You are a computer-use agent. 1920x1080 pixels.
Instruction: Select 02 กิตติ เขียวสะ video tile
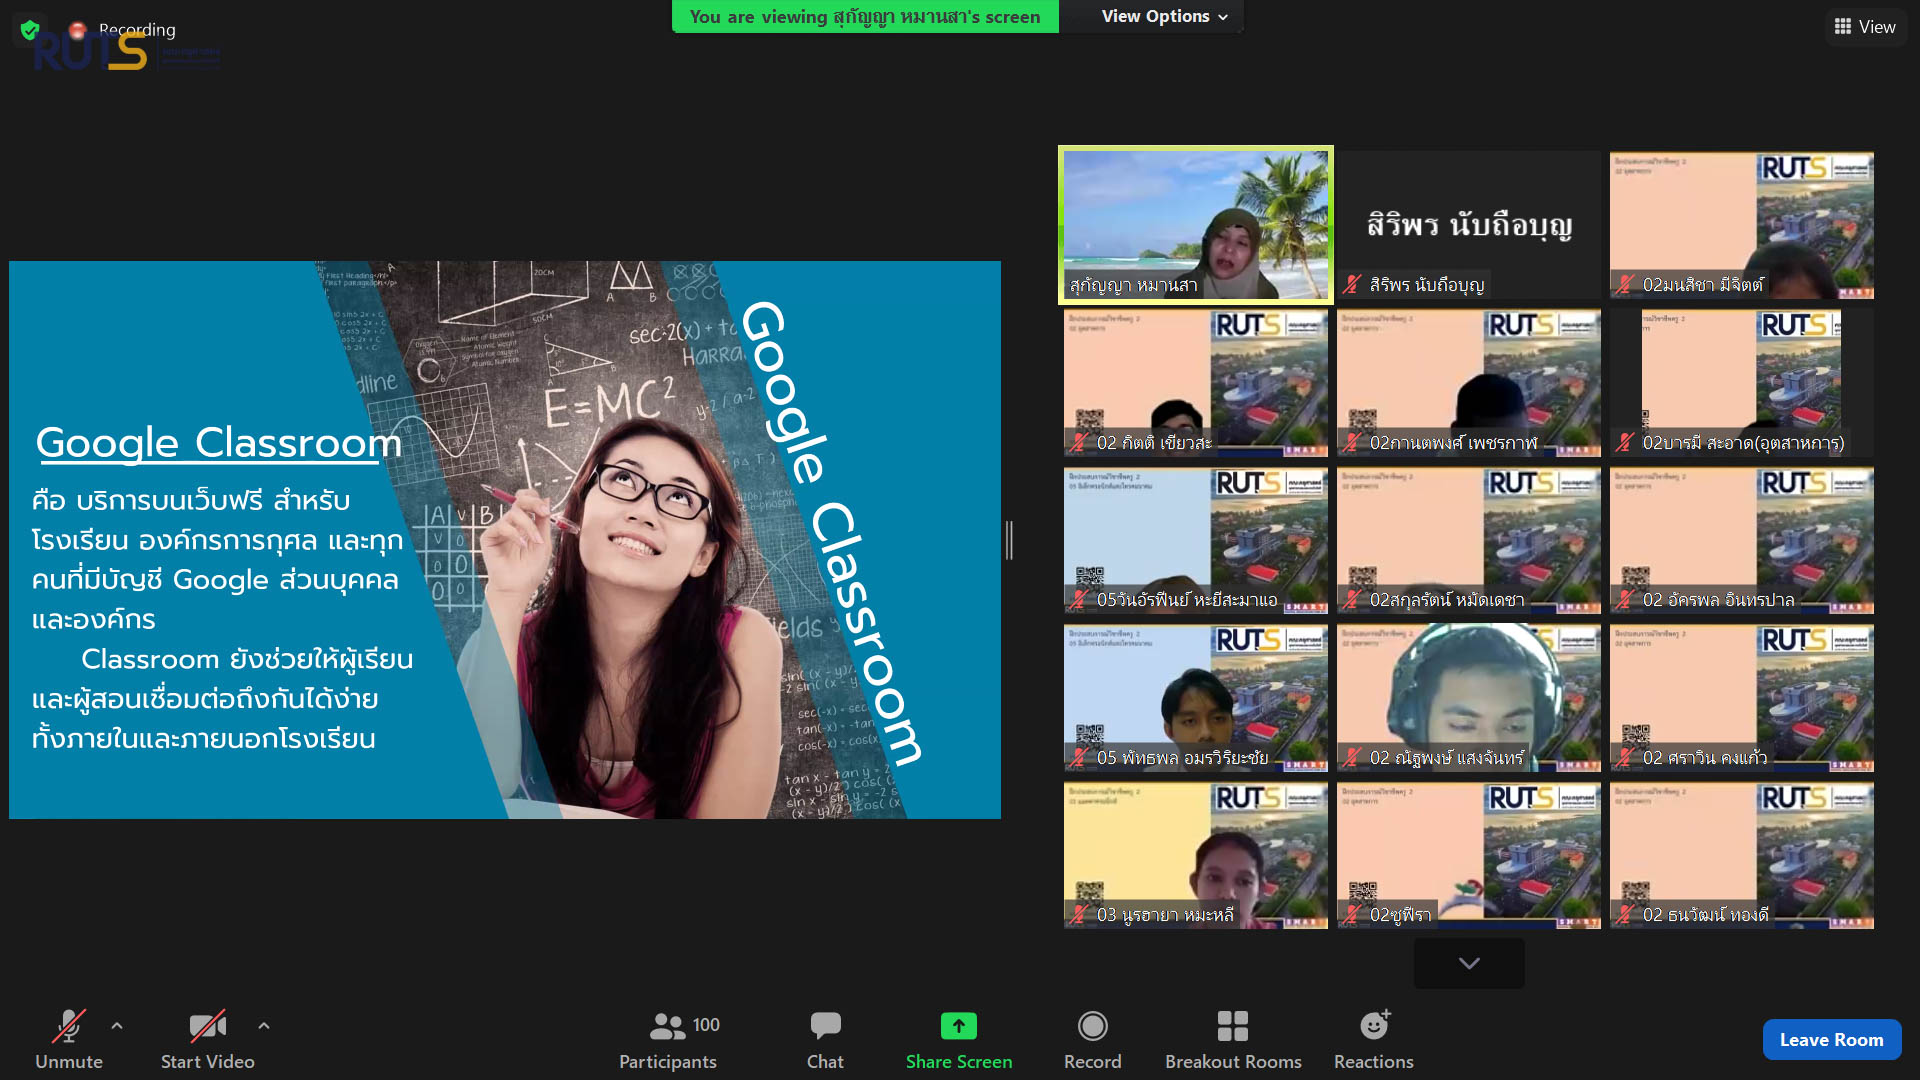(x=1195, y=383)
